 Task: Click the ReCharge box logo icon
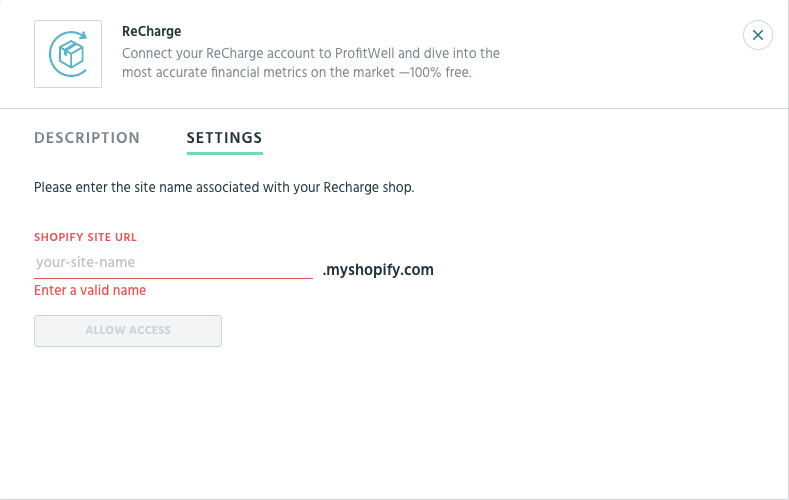(68, 54)
